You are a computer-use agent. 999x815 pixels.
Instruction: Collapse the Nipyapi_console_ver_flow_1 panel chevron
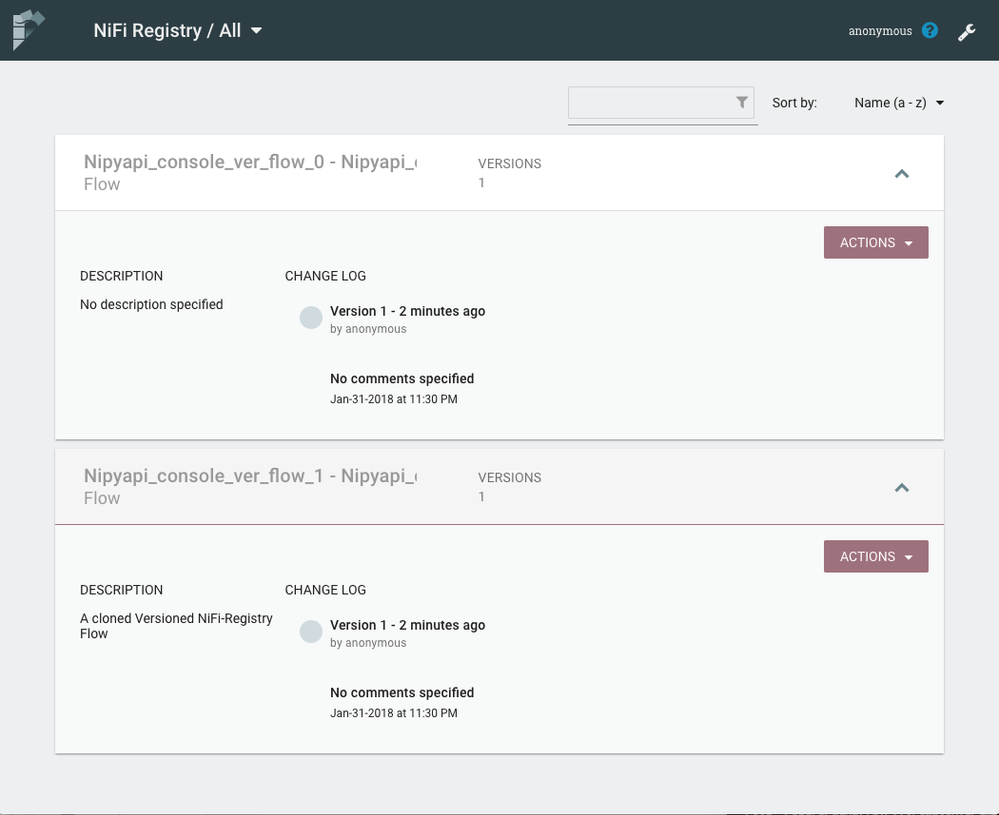tap(901, 488)
